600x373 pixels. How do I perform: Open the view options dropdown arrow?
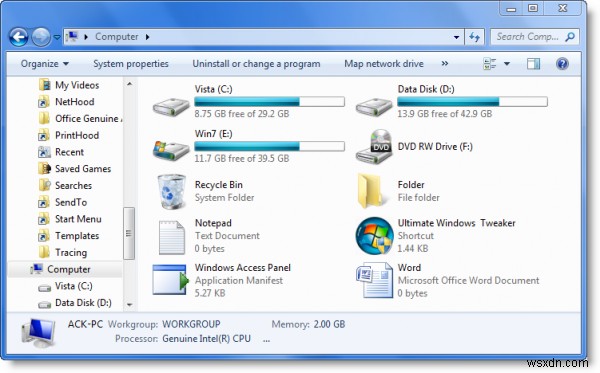tap(507, 64)
